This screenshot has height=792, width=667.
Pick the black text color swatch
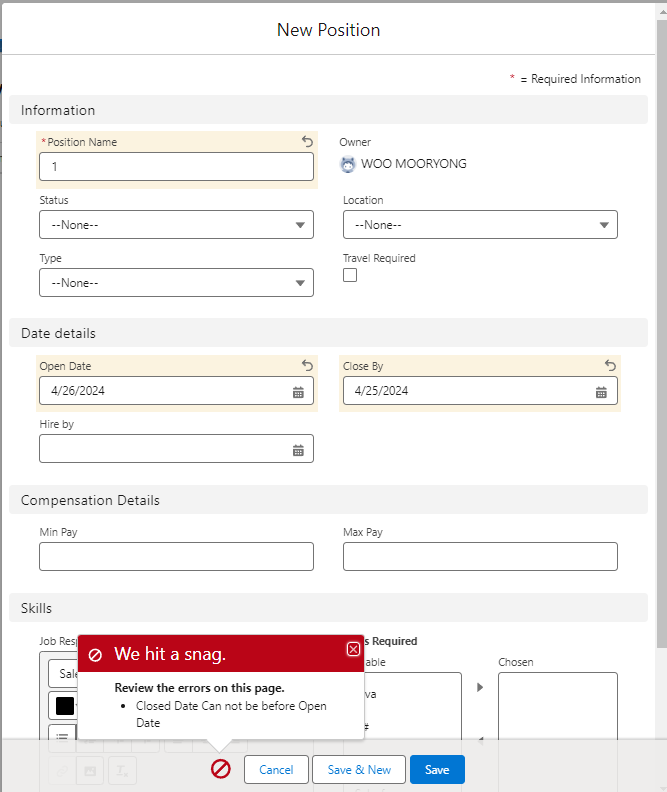pyautogui.click(x=64, y=706)
